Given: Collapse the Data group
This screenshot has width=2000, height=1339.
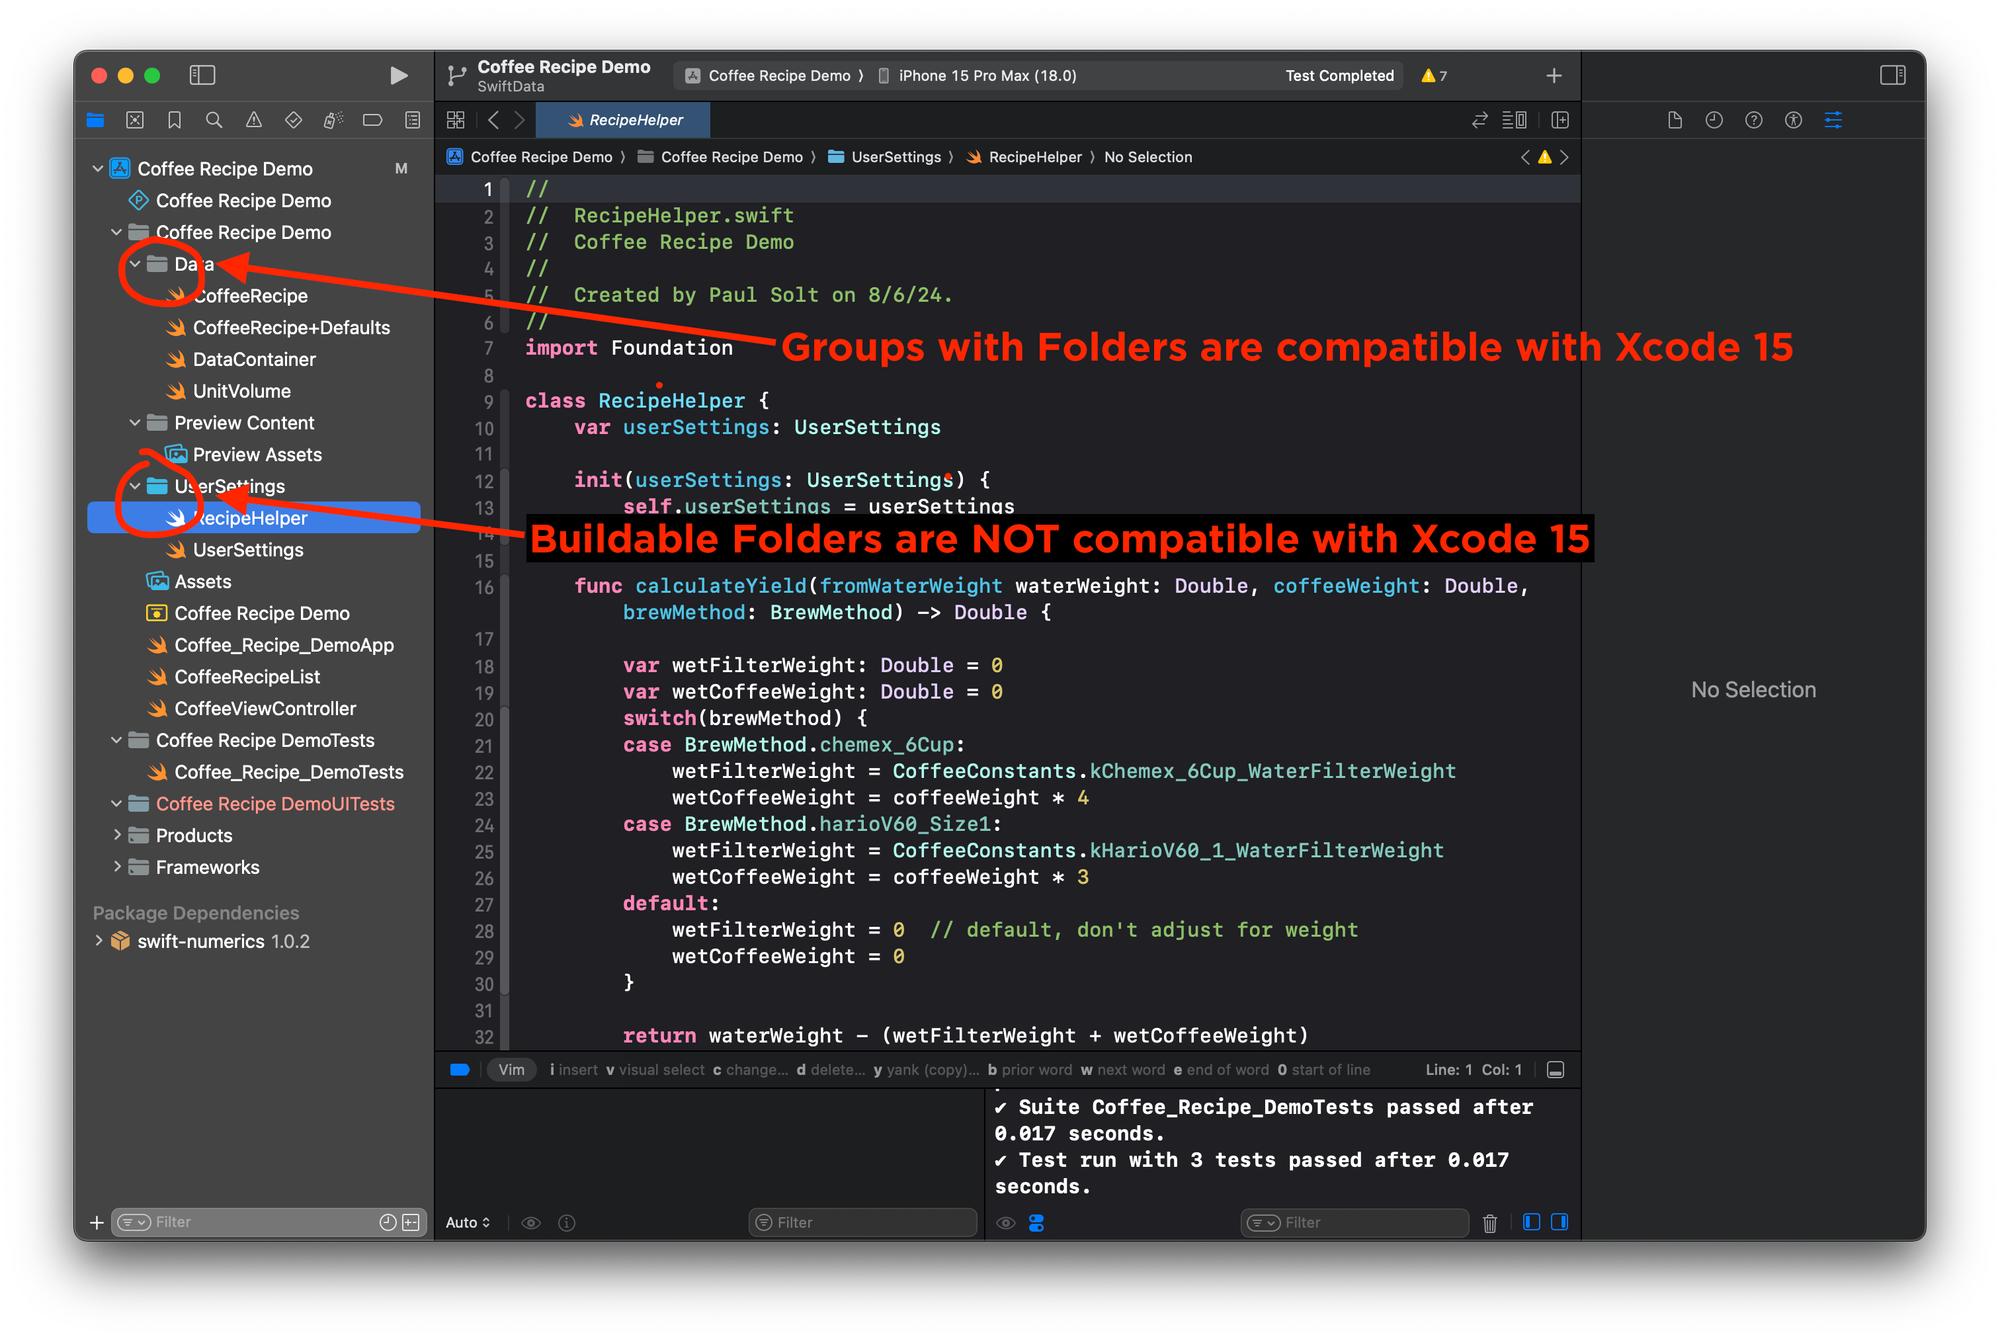Looking at the screenshot, I should [135, 264].
